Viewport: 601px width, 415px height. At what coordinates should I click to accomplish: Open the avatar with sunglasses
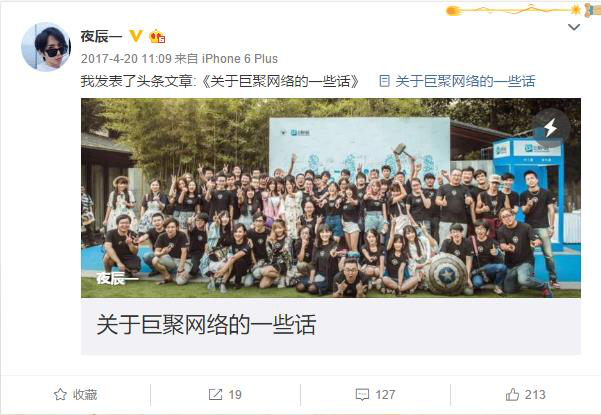click(x=46, y=47)
